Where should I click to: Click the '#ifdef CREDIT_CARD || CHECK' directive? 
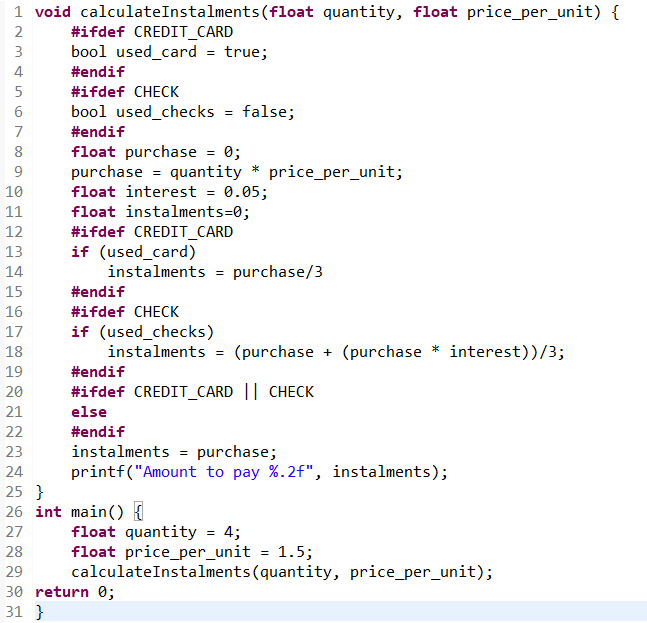[192, 392]
